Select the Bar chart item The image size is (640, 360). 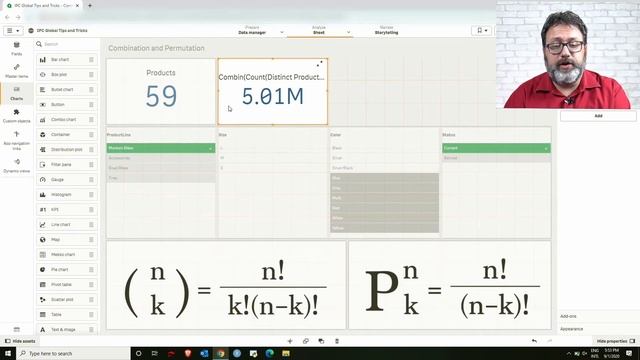click(x=67, y=60)
